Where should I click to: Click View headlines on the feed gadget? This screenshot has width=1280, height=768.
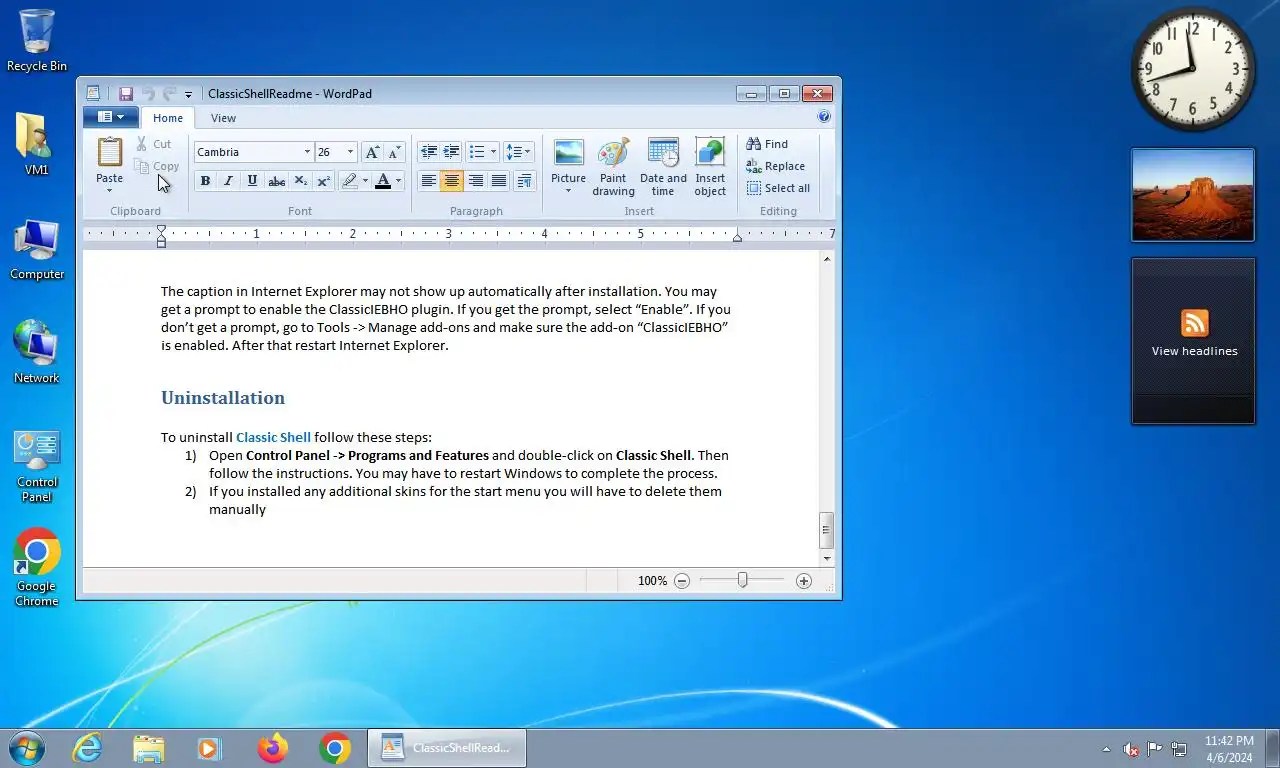[1194, 351]
